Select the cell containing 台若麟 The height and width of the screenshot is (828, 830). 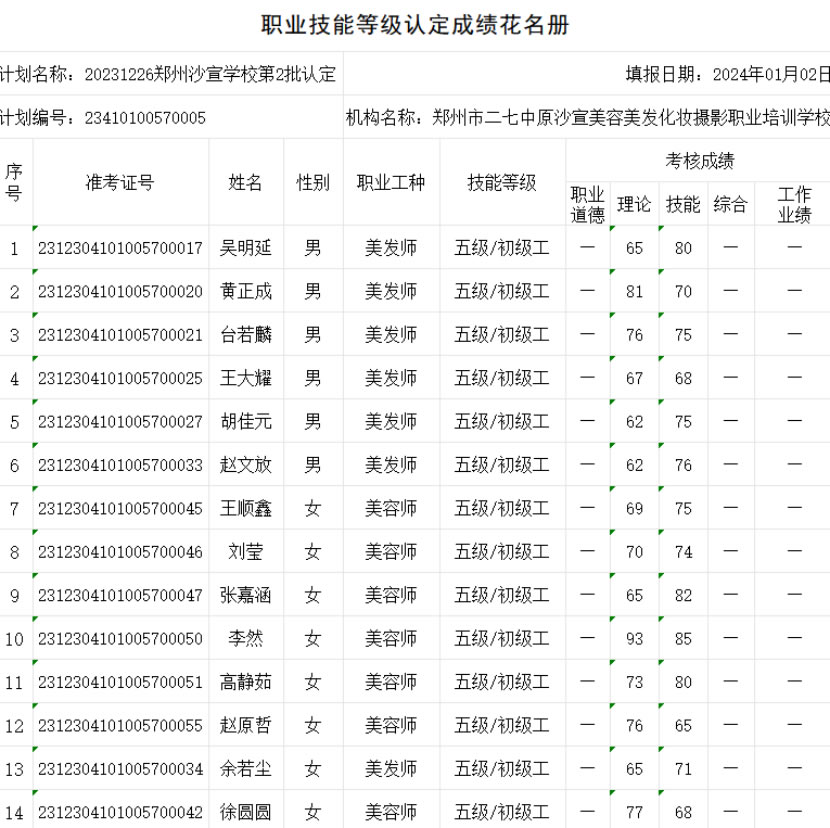[x=246, y=335]
